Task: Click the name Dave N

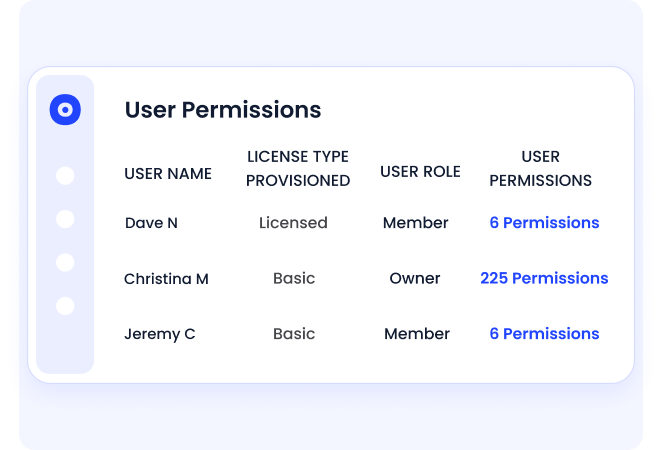Action: [x=151, y=223]
